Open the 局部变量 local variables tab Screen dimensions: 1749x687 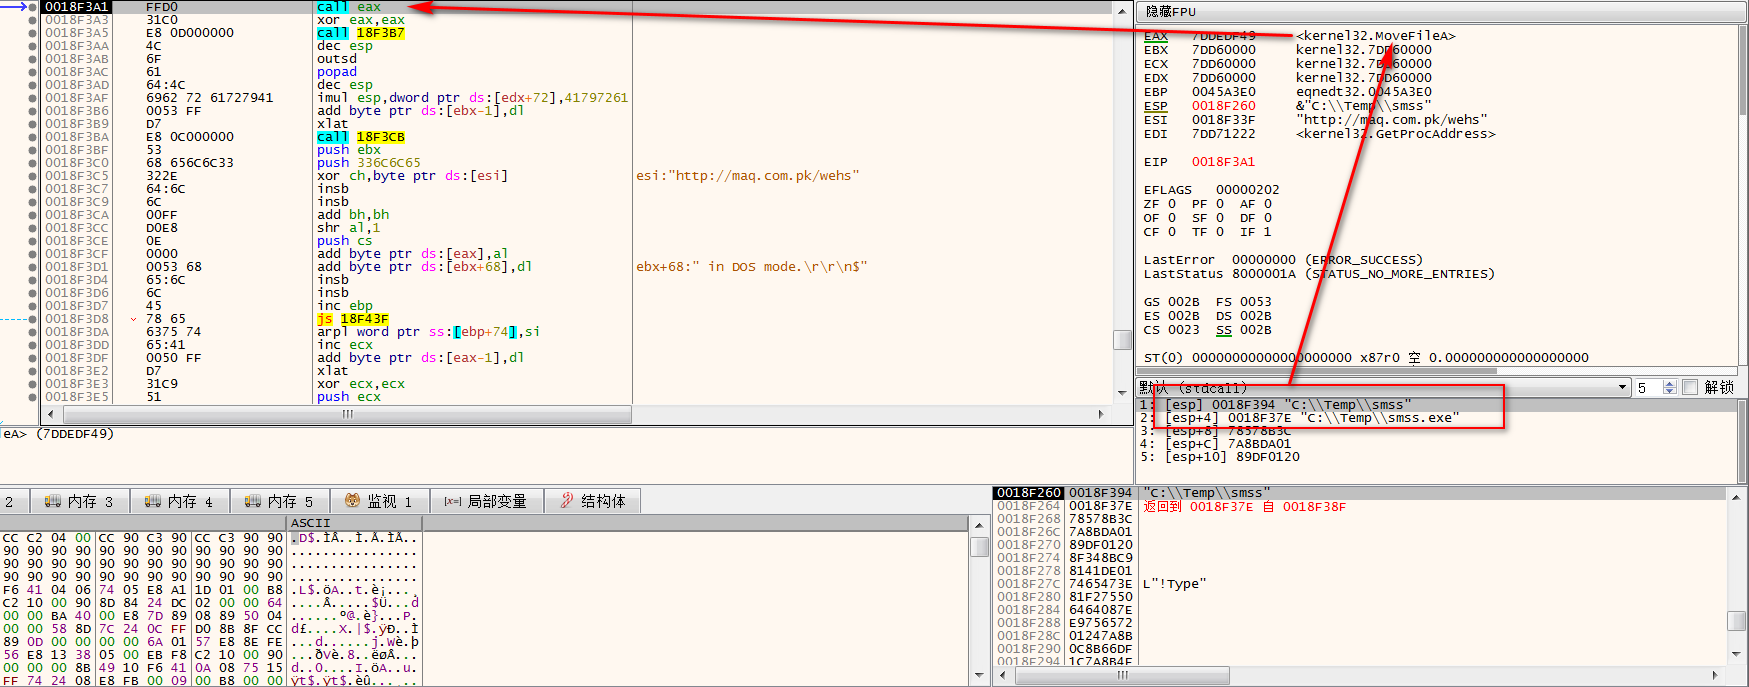(x=486, y=501)
